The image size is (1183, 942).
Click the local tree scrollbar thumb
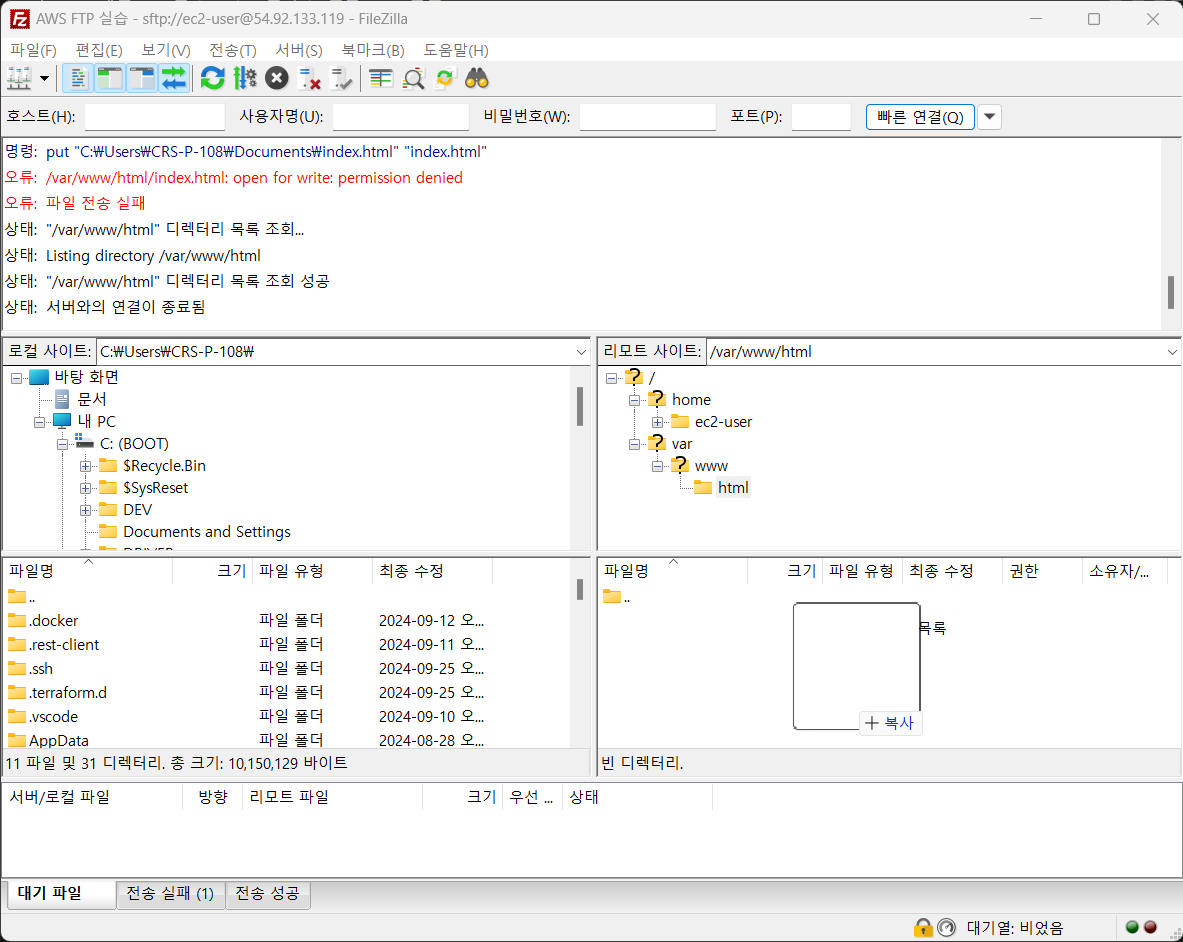[x=579, y=407]
